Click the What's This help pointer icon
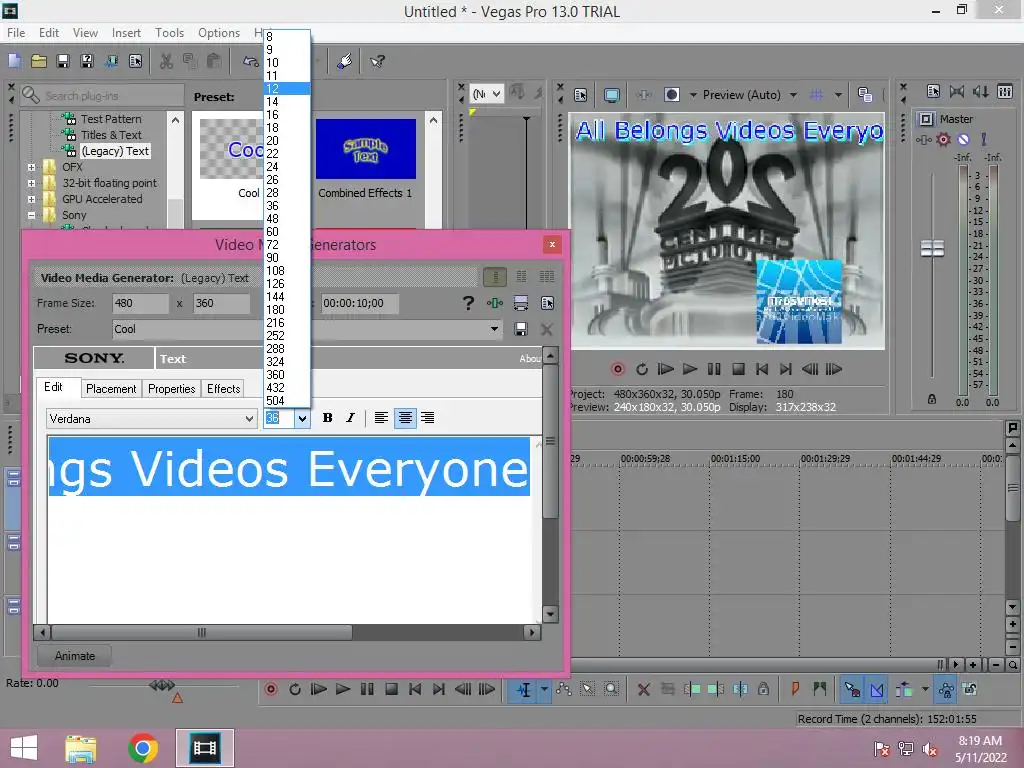The image size is (1024, 768). tap(377, 61)
